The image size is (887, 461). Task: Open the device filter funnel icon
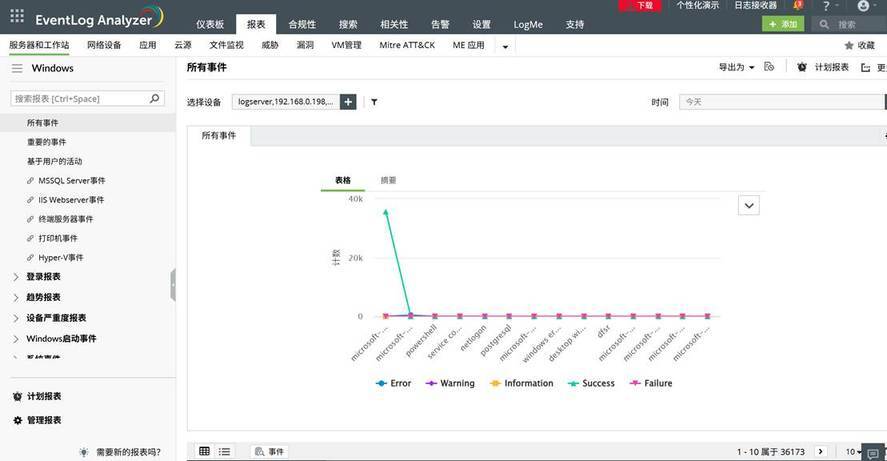click(374, 102)
